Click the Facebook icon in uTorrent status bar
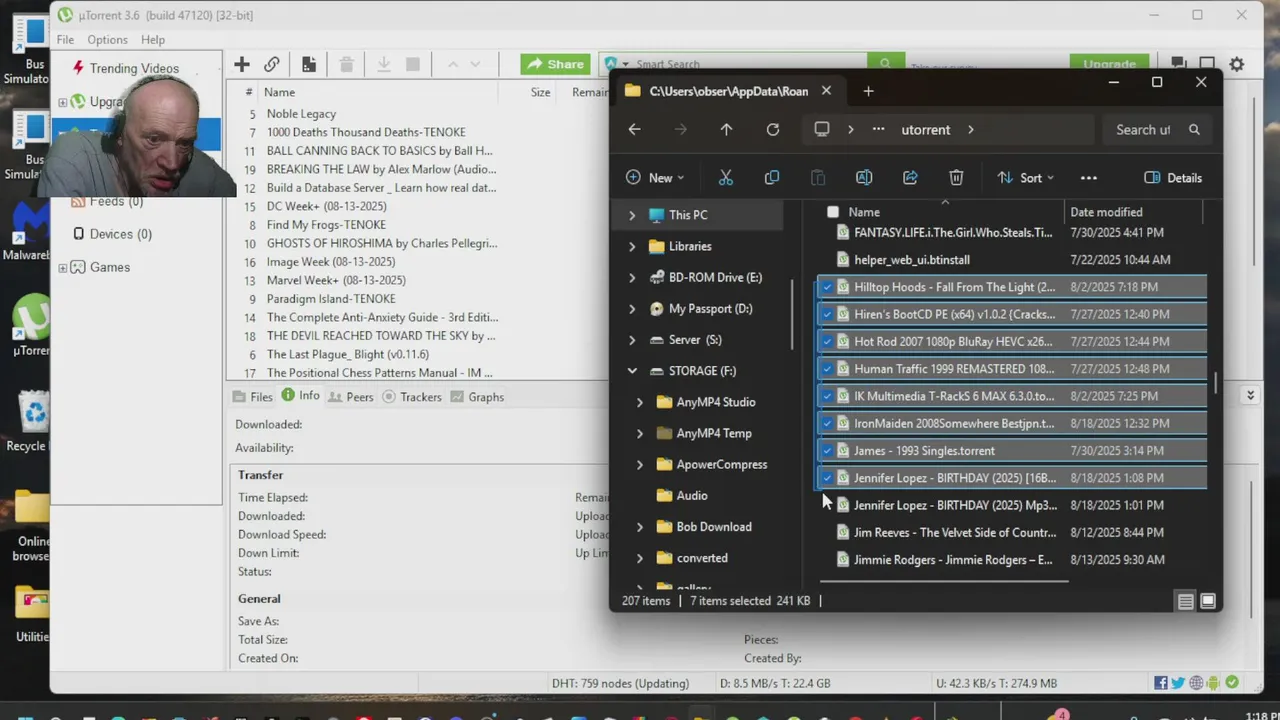1280x720 pixels. tap(1161, 683)
